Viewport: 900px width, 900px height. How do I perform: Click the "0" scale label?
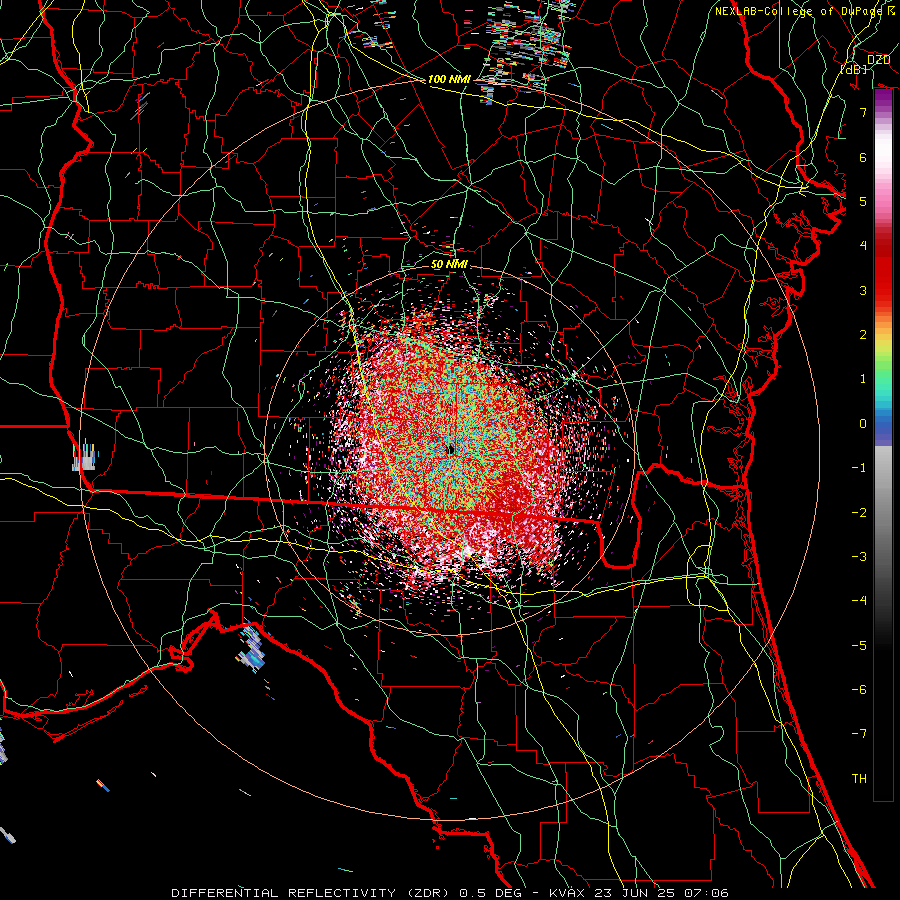tap(863, 424)
